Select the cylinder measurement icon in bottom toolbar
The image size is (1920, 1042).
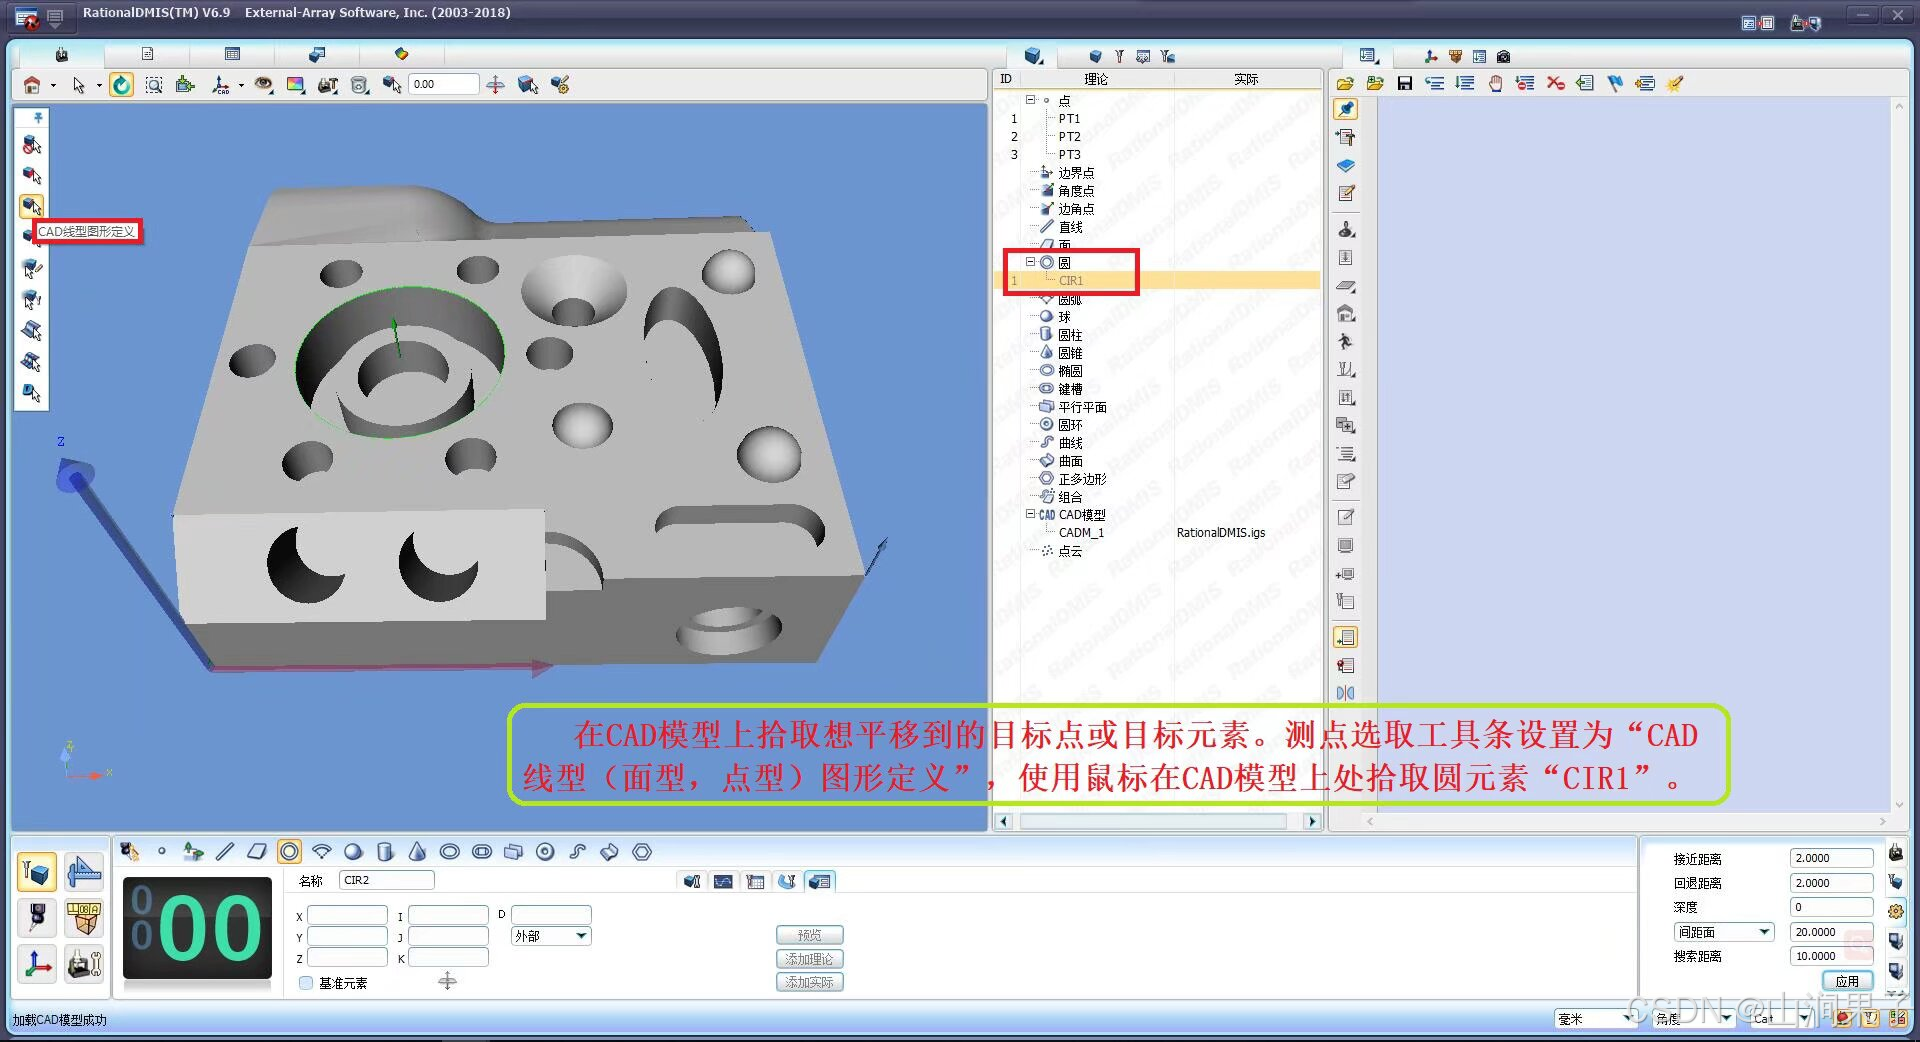click(x=386, y=852)
